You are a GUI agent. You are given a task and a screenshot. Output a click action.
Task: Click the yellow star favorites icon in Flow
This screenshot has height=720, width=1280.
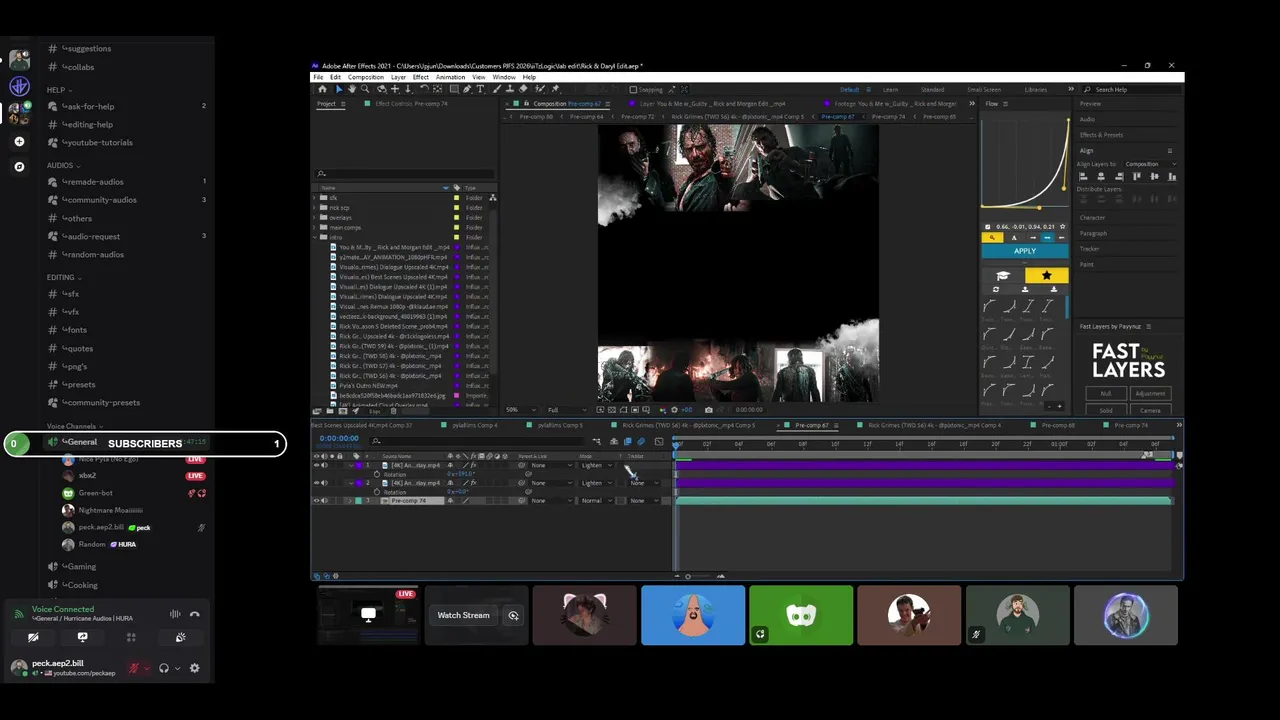[x=1046, y=275]
